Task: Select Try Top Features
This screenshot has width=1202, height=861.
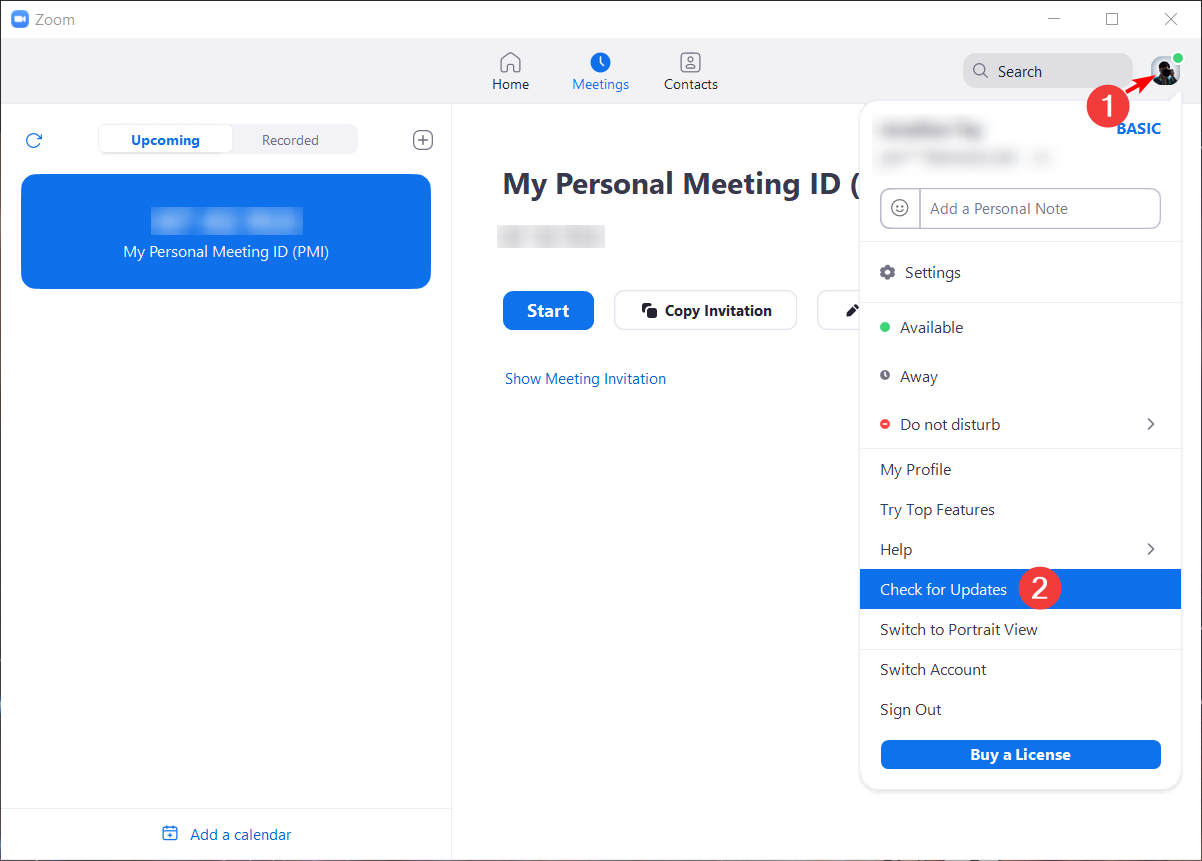Action: click(x=1020, y=509)
